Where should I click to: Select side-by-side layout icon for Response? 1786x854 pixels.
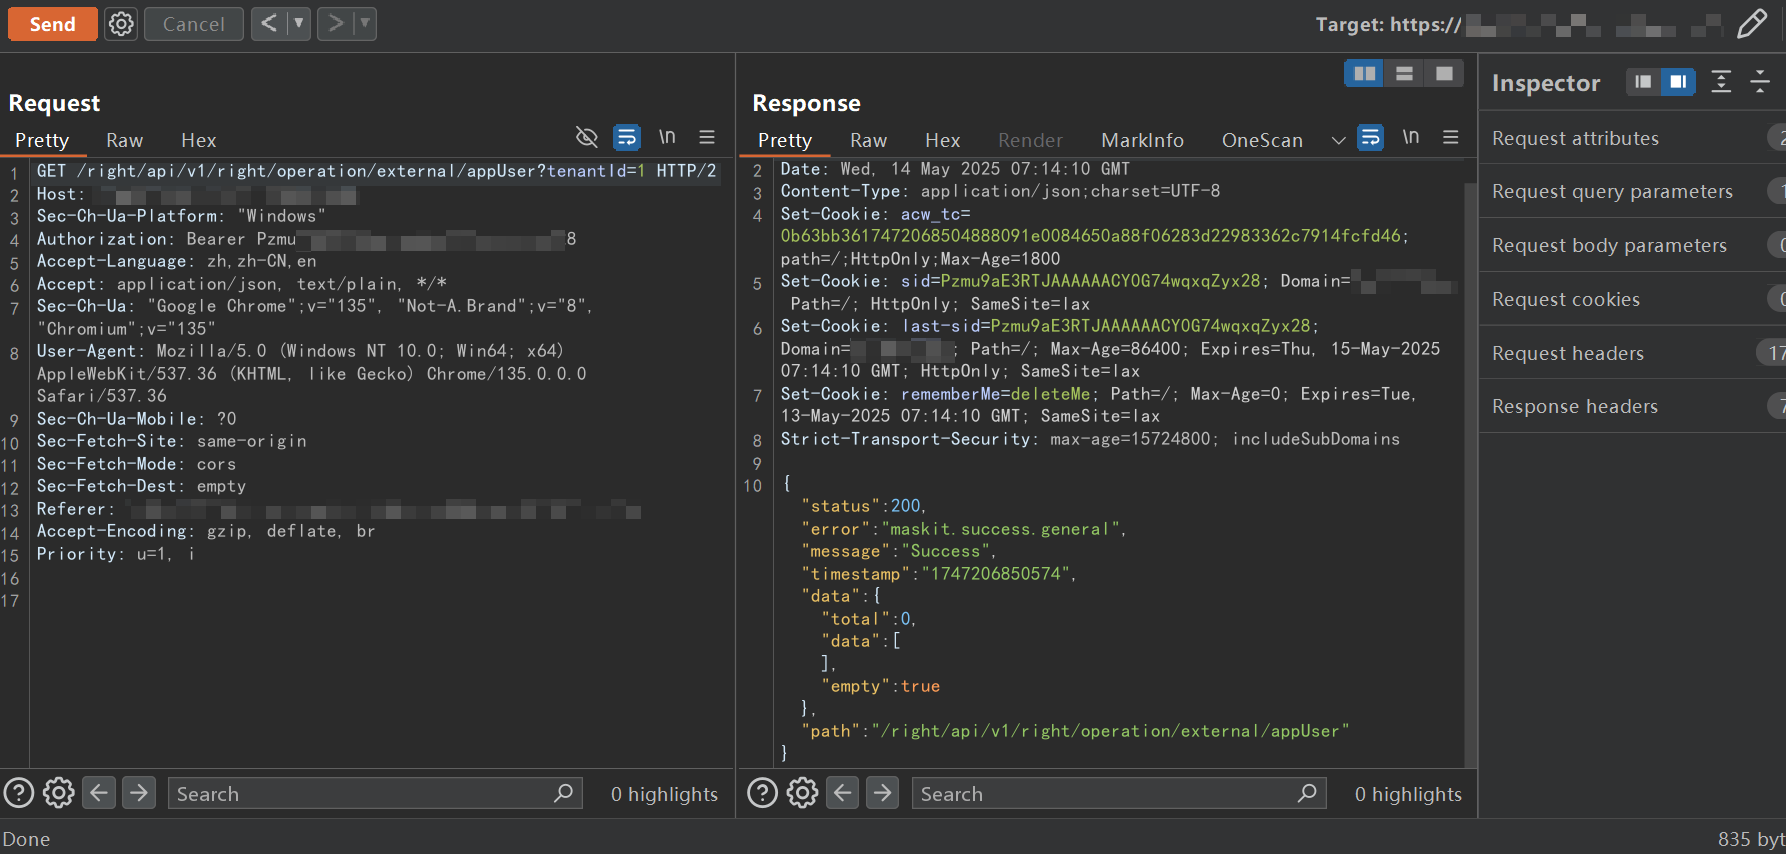[x=1364, y=73]
